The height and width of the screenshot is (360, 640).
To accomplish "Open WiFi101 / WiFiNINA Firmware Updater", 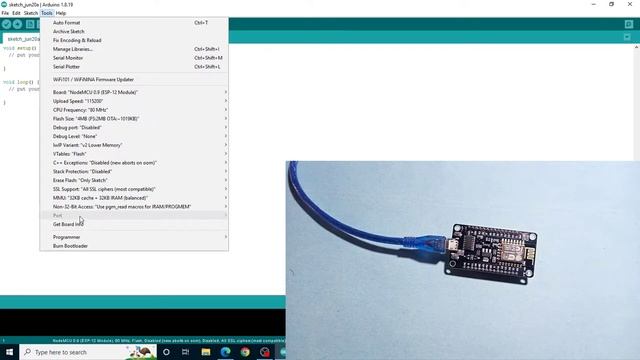I will (x=134, y=80).
